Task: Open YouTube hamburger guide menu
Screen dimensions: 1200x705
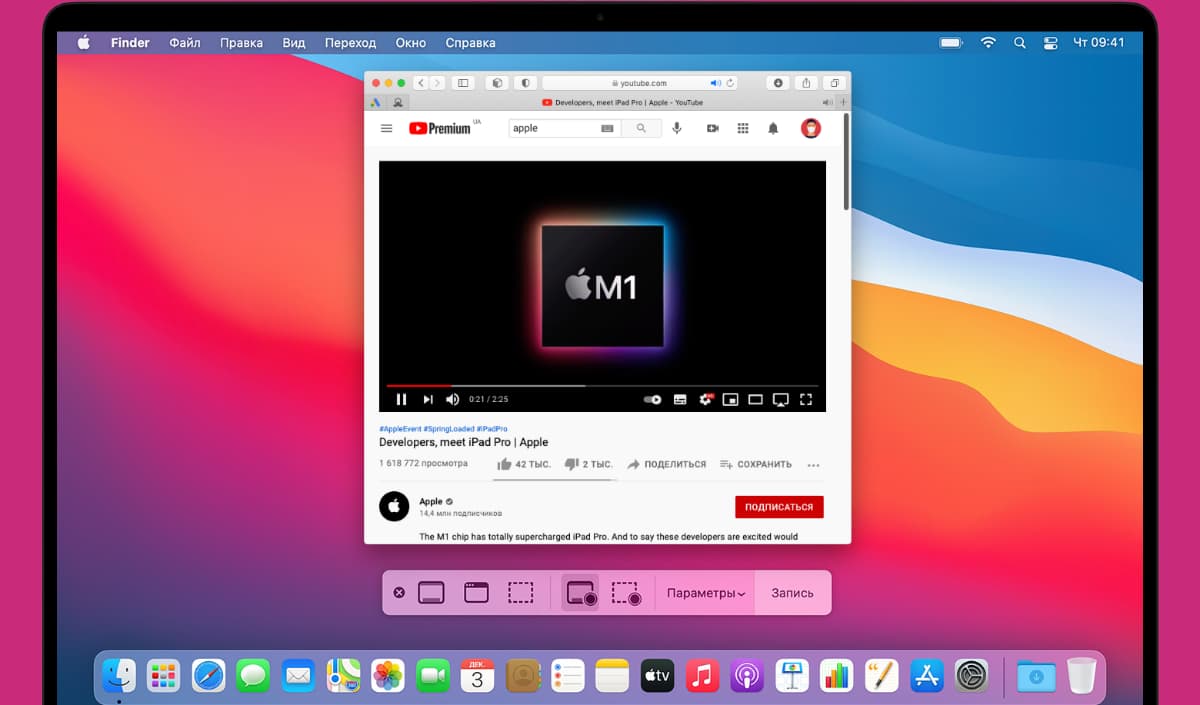Action: pyautogui.click(x=387, y=128)
